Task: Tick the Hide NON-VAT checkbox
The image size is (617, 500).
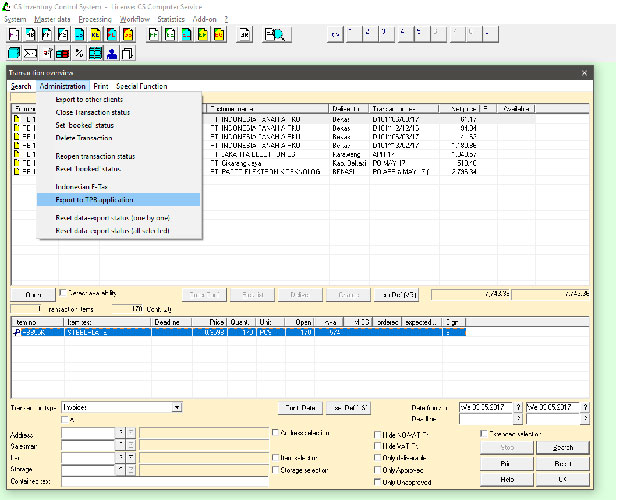Action: point(377,434)
